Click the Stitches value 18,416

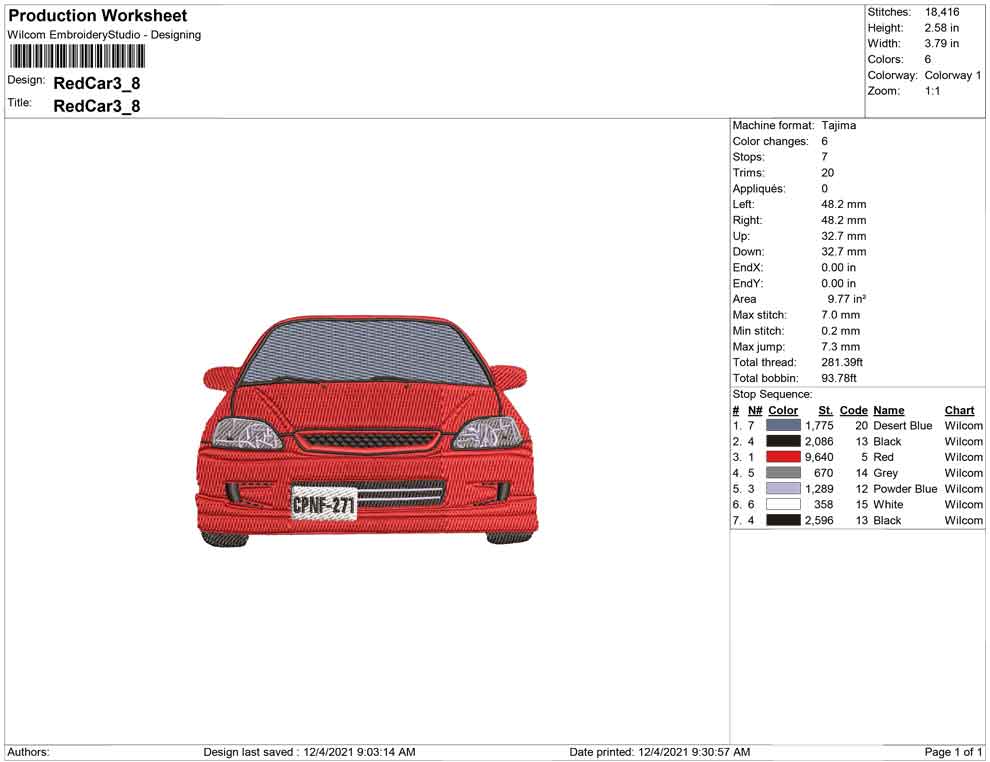[942, 12]
